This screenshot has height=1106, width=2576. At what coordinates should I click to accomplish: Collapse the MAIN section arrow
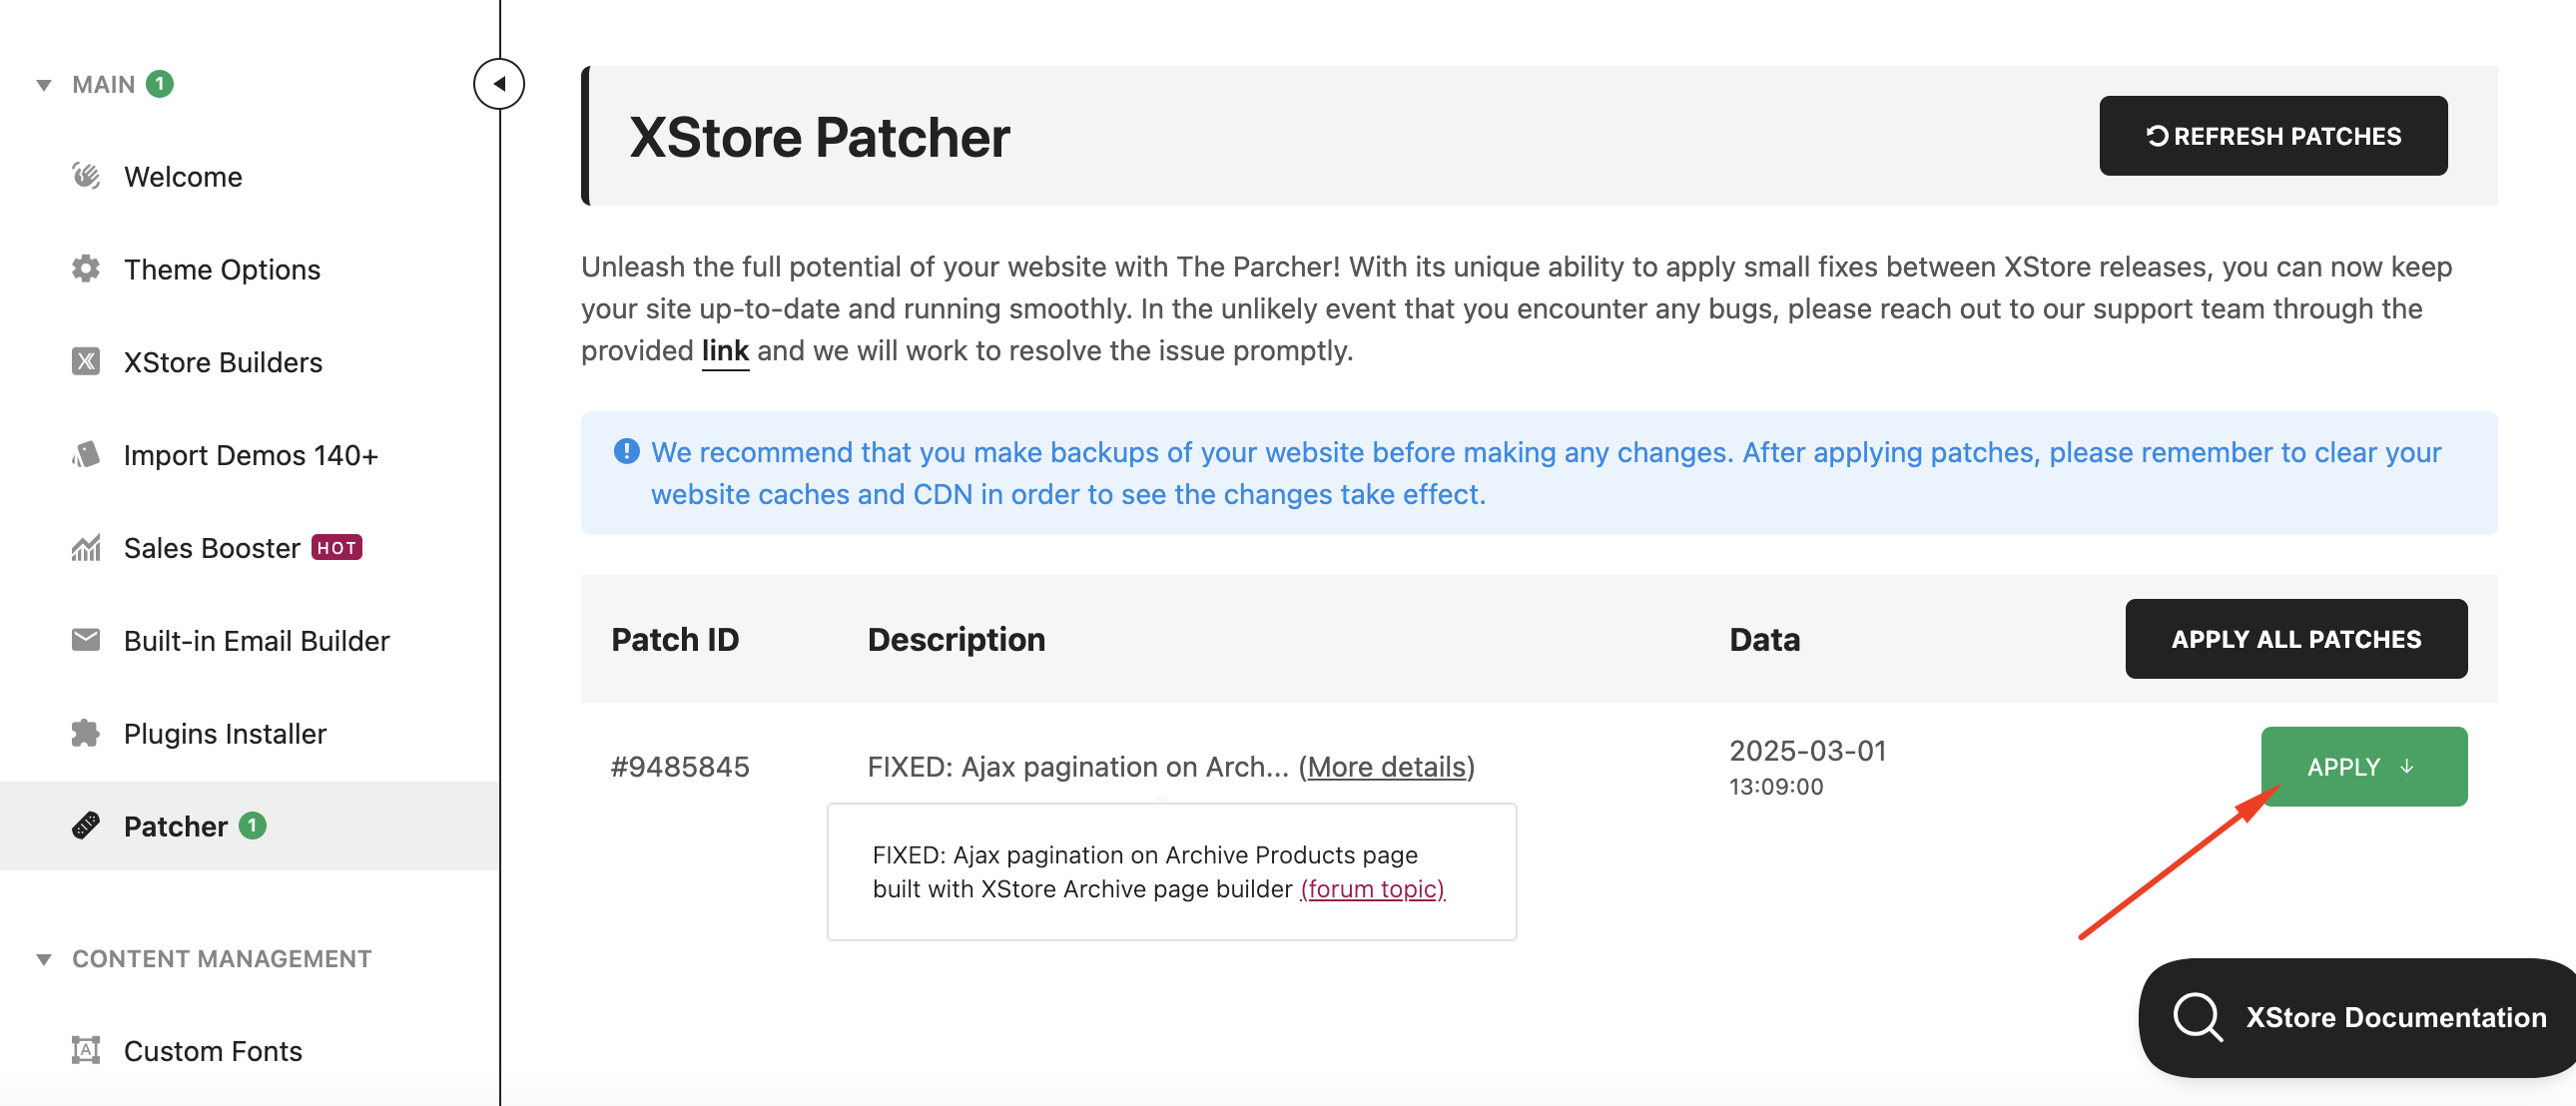click(x=44, y=85)
